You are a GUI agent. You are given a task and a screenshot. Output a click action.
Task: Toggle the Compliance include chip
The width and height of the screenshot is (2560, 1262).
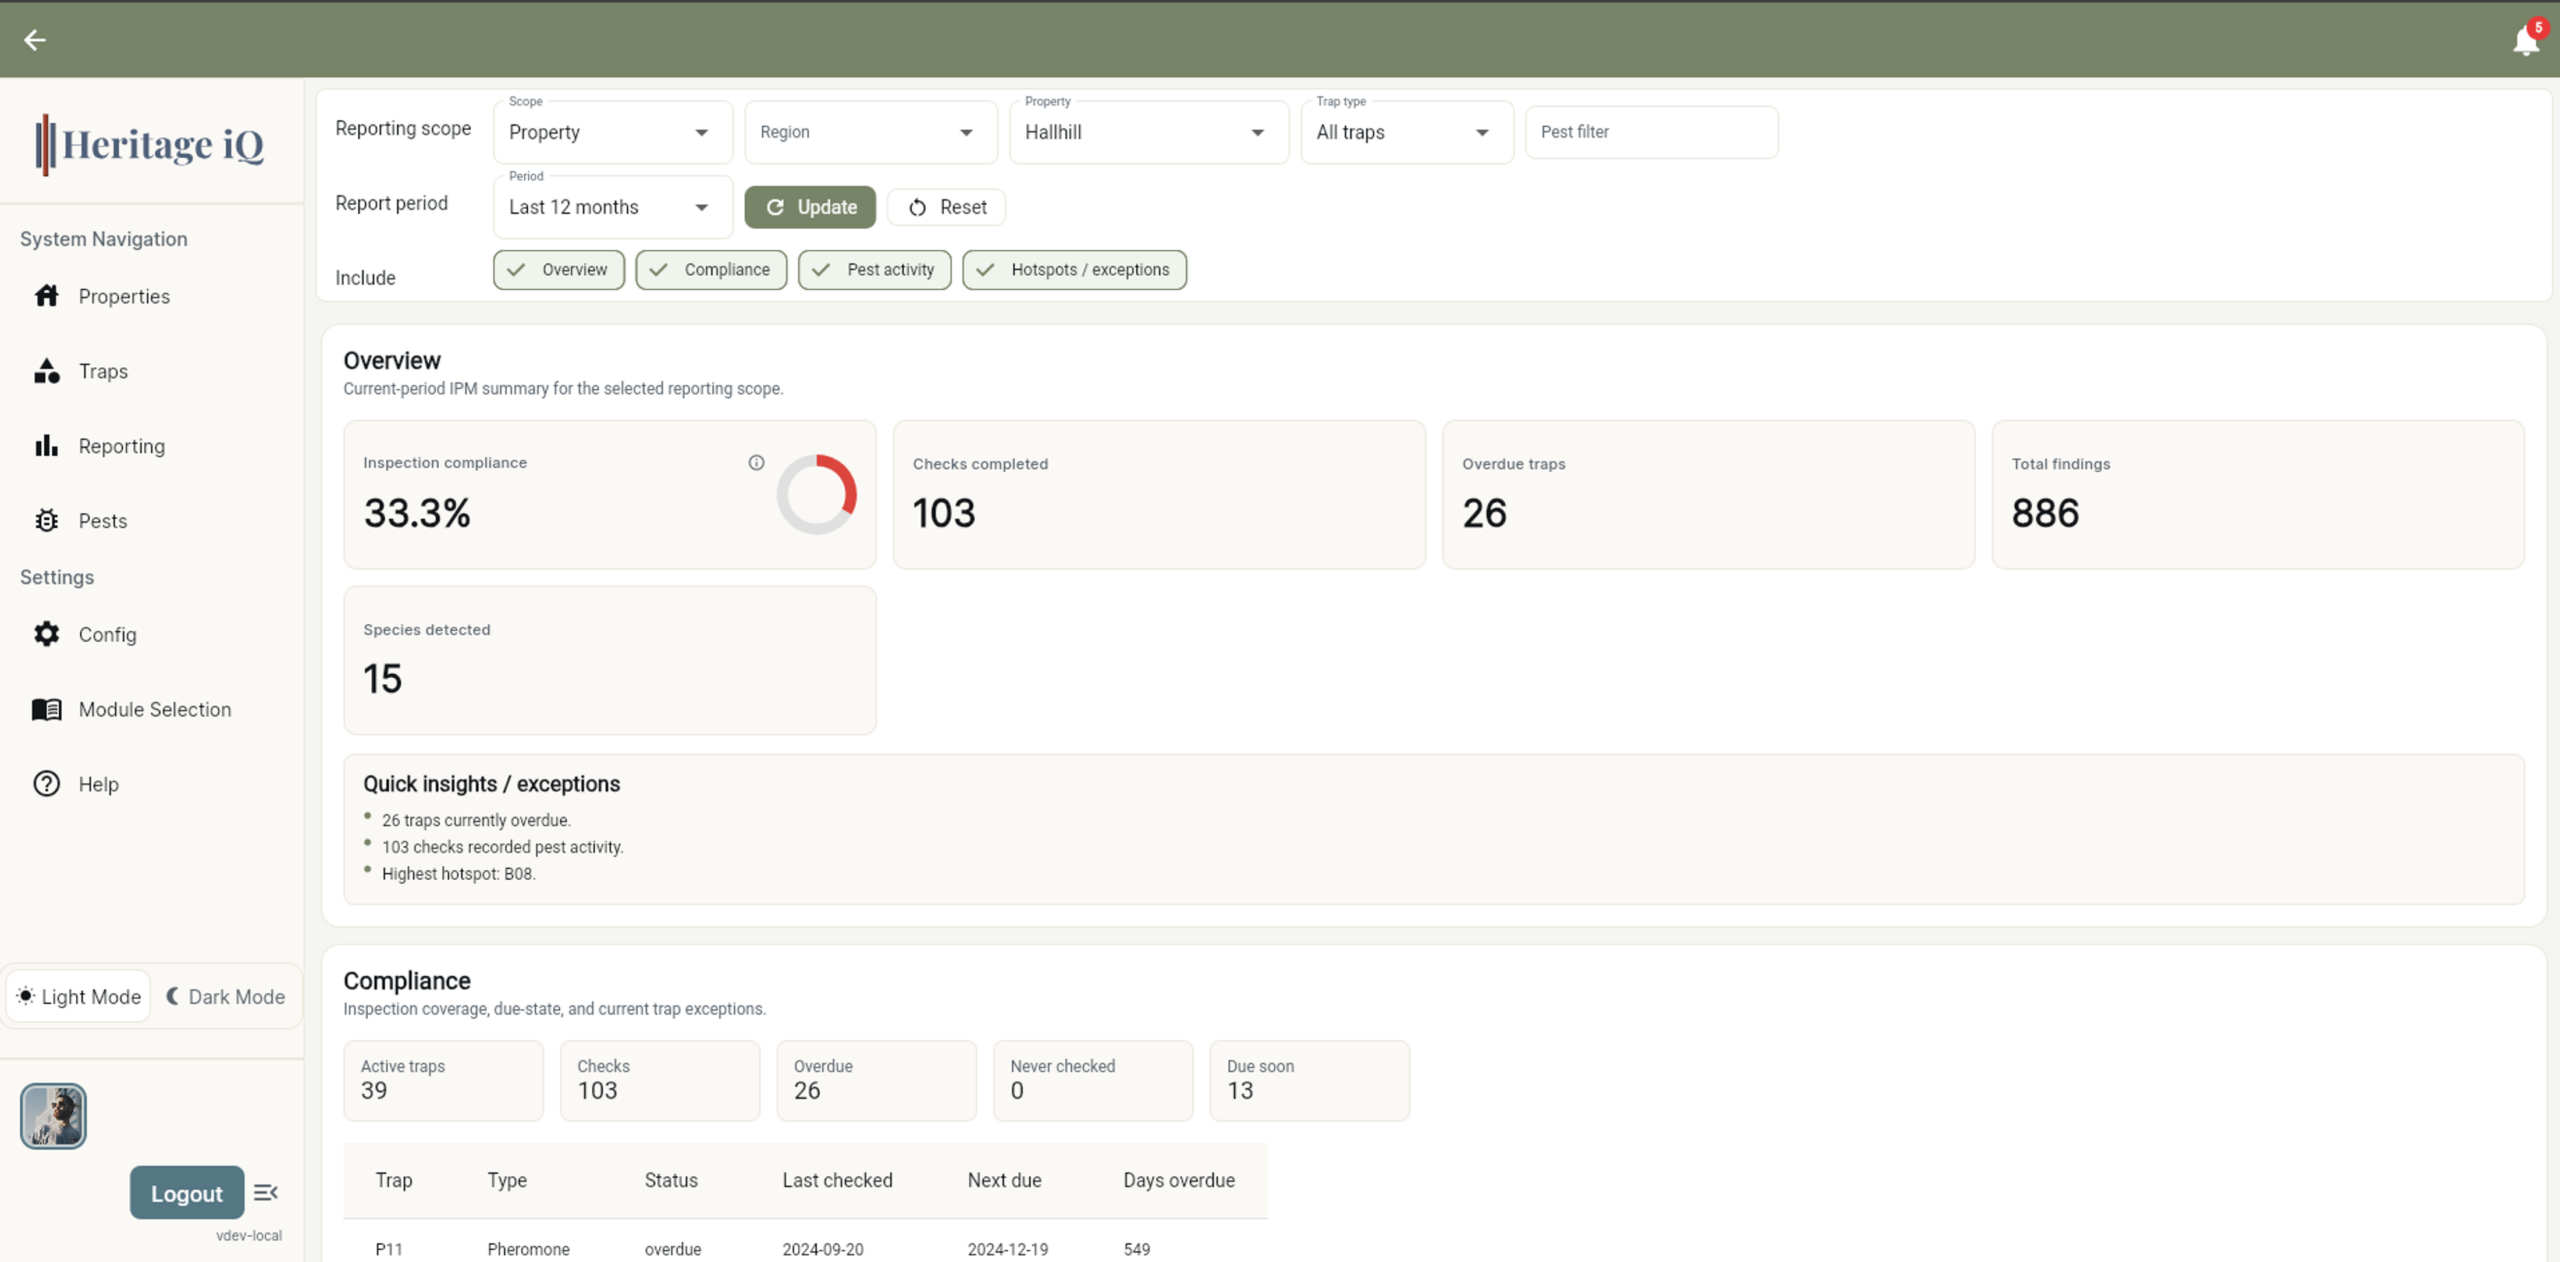point(711,270)
